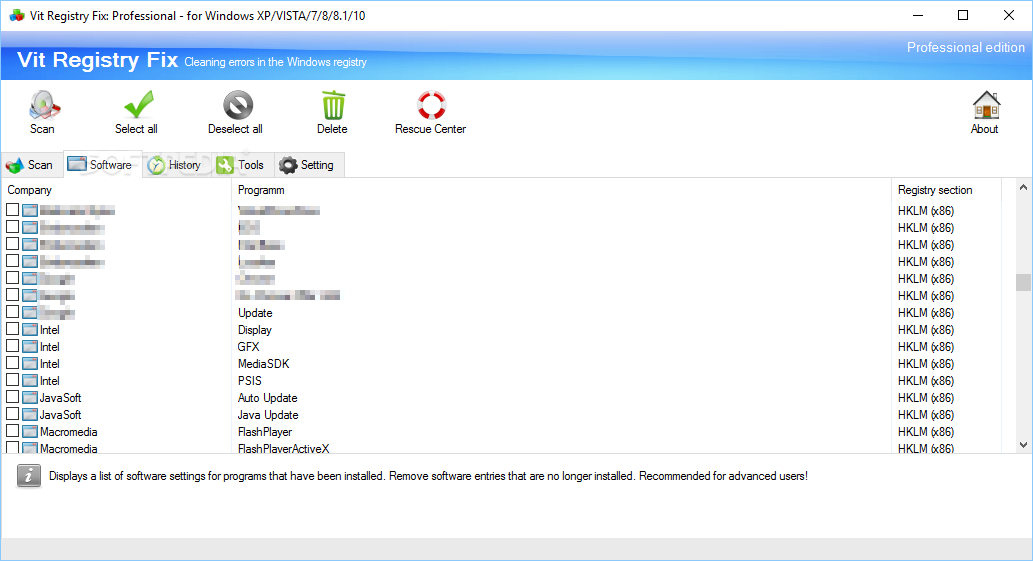Select the Display program entry

coord(255,330)
